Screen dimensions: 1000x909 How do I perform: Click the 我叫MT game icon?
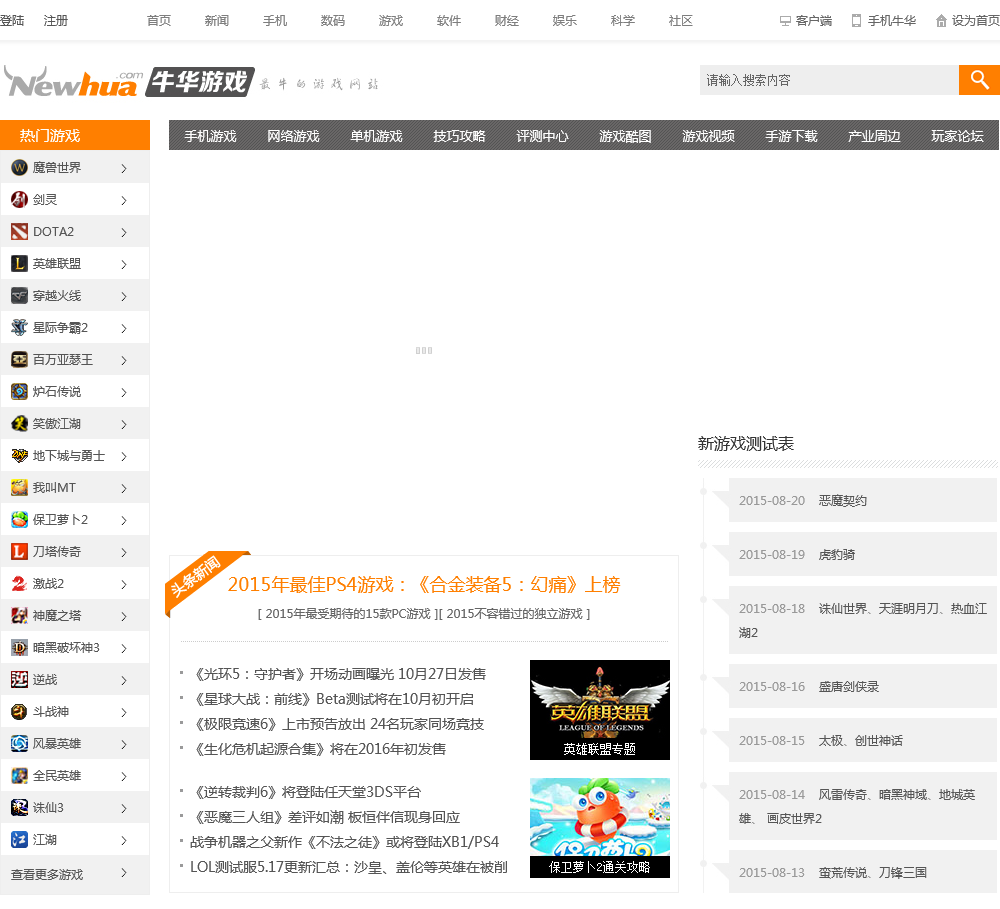(20, 487)
